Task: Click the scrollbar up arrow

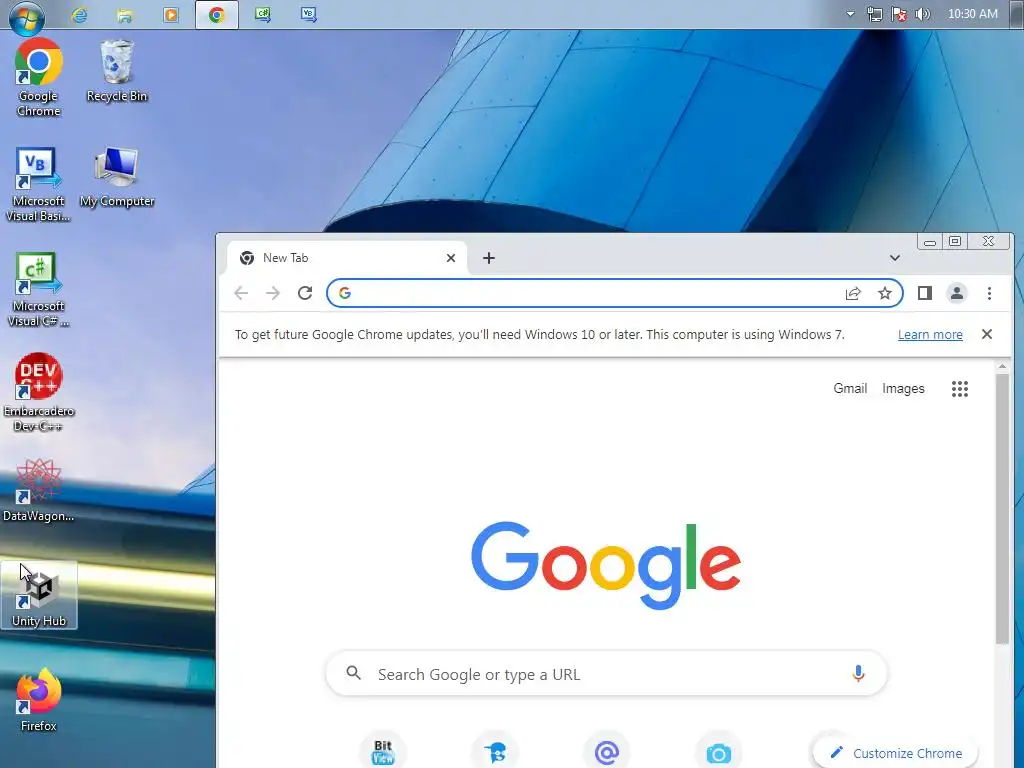Action: click(1002, 366)
